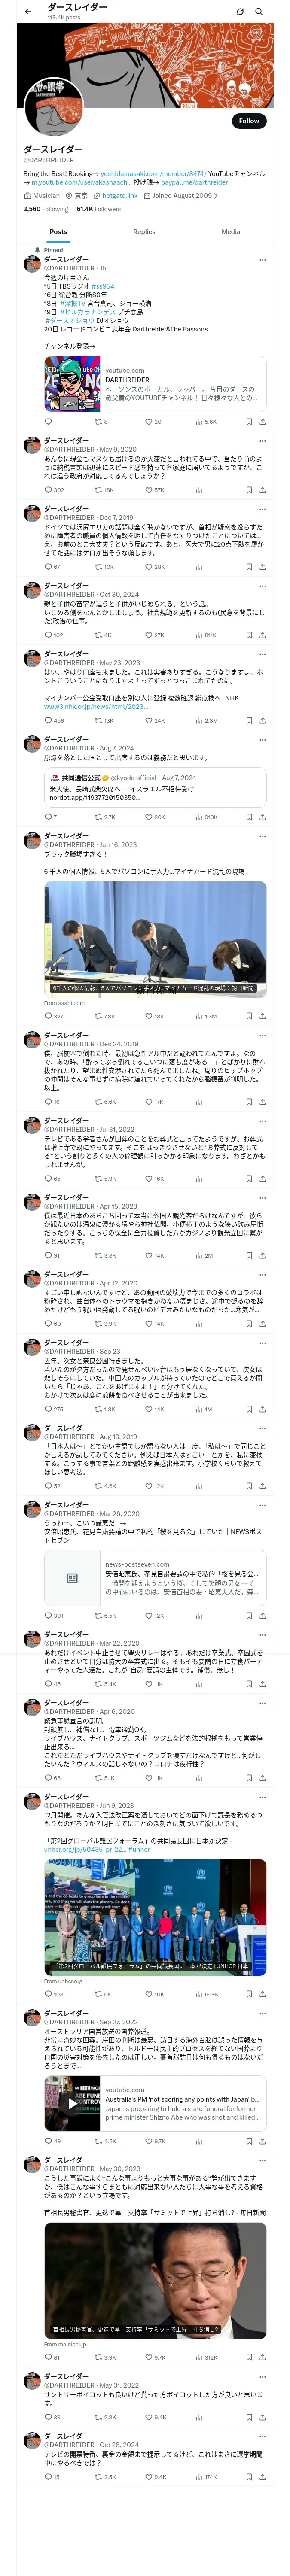Viewport: 290px width, 2576px height.
Task: Go back using the top-left arrow
Action: pyautogui.click(x=27, y=12)
